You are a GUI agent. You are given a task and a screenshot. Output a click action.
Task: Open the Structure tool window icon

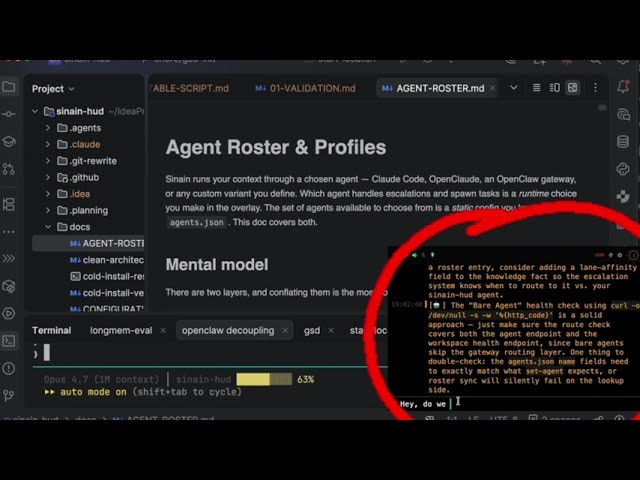[9, 204]
